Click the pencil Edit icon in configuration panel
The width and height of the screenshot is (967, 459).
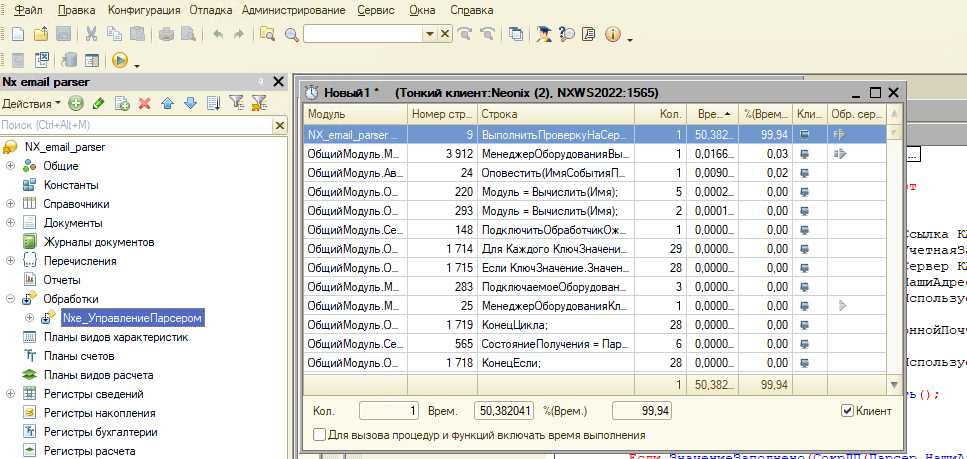pyautogui.click(x=98, y=103)
